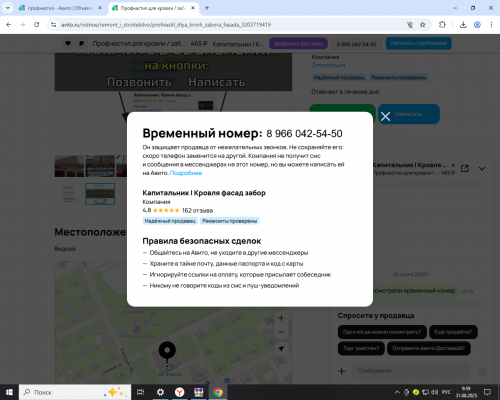Go back in browser history

pos(9,25)
